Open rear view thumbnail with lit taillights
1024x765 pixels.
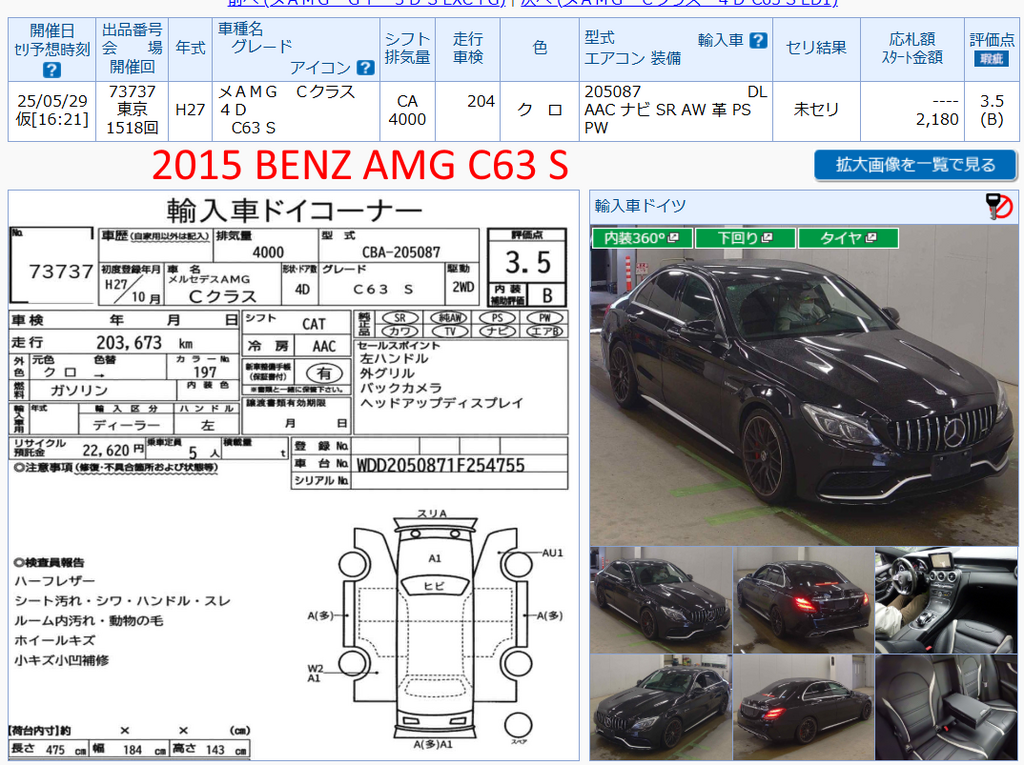(x=803, y=600)
